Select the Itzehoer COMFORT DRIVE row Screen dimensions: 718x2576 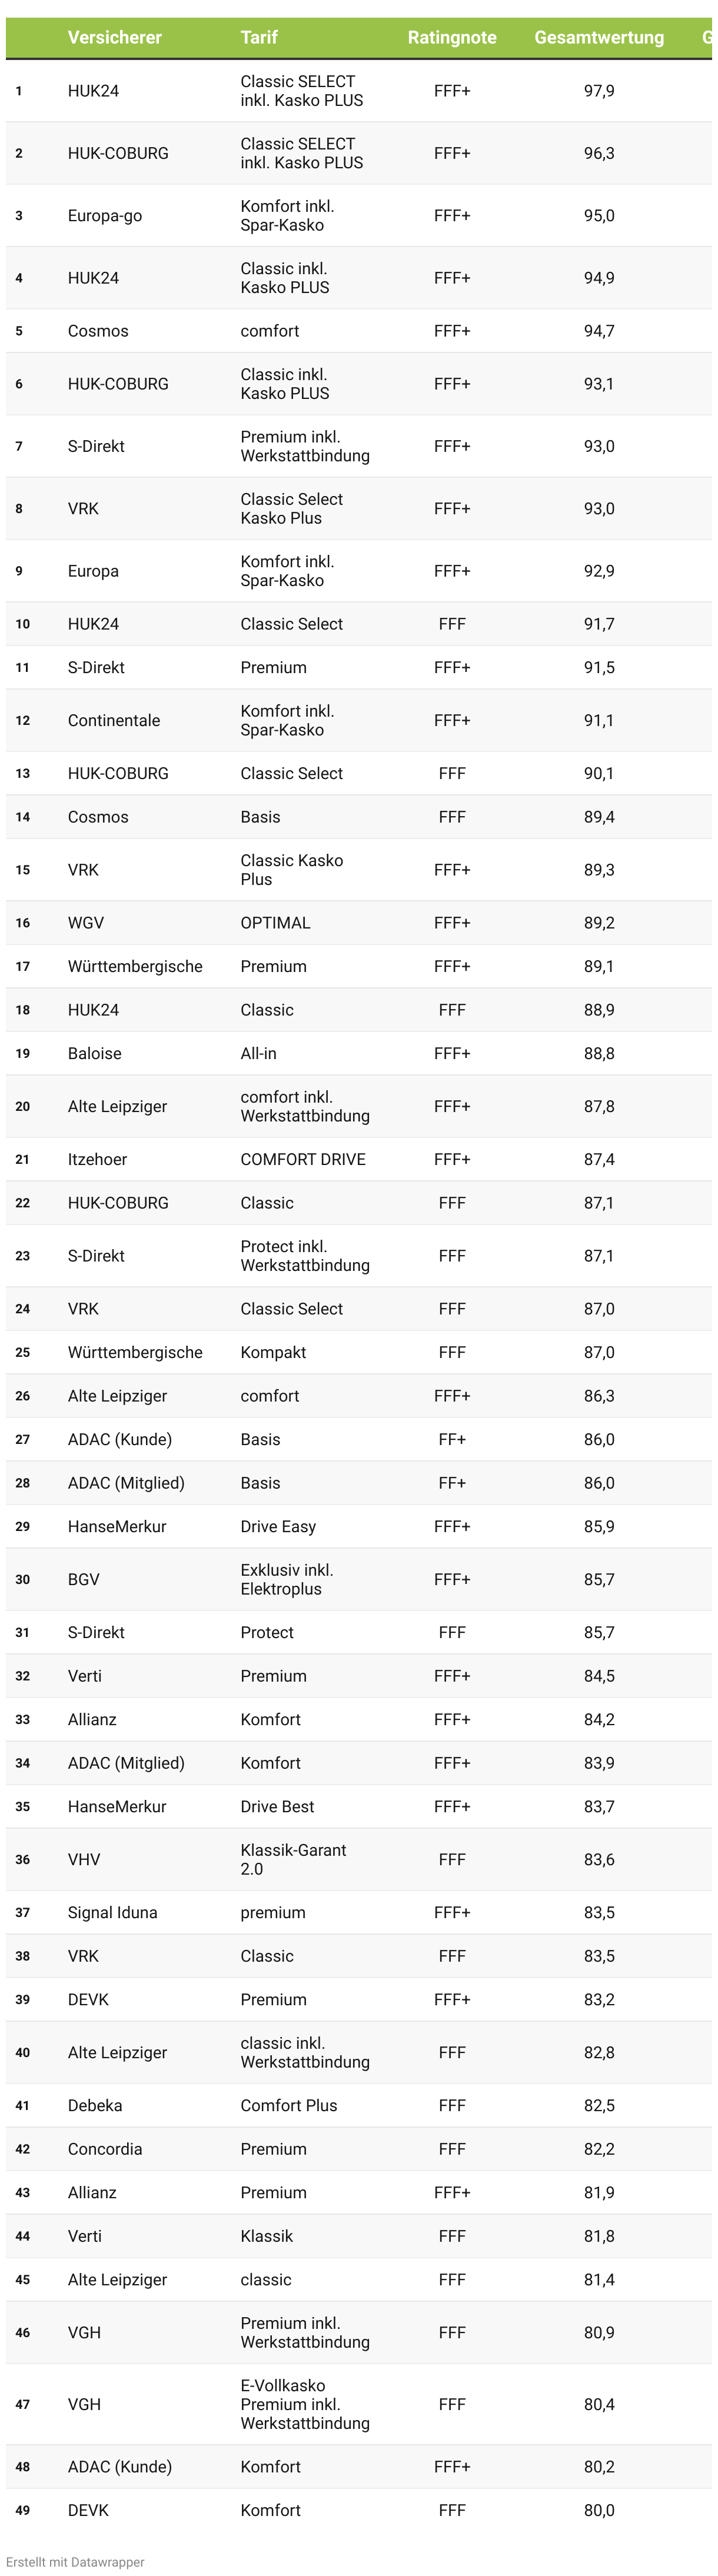359,1159
